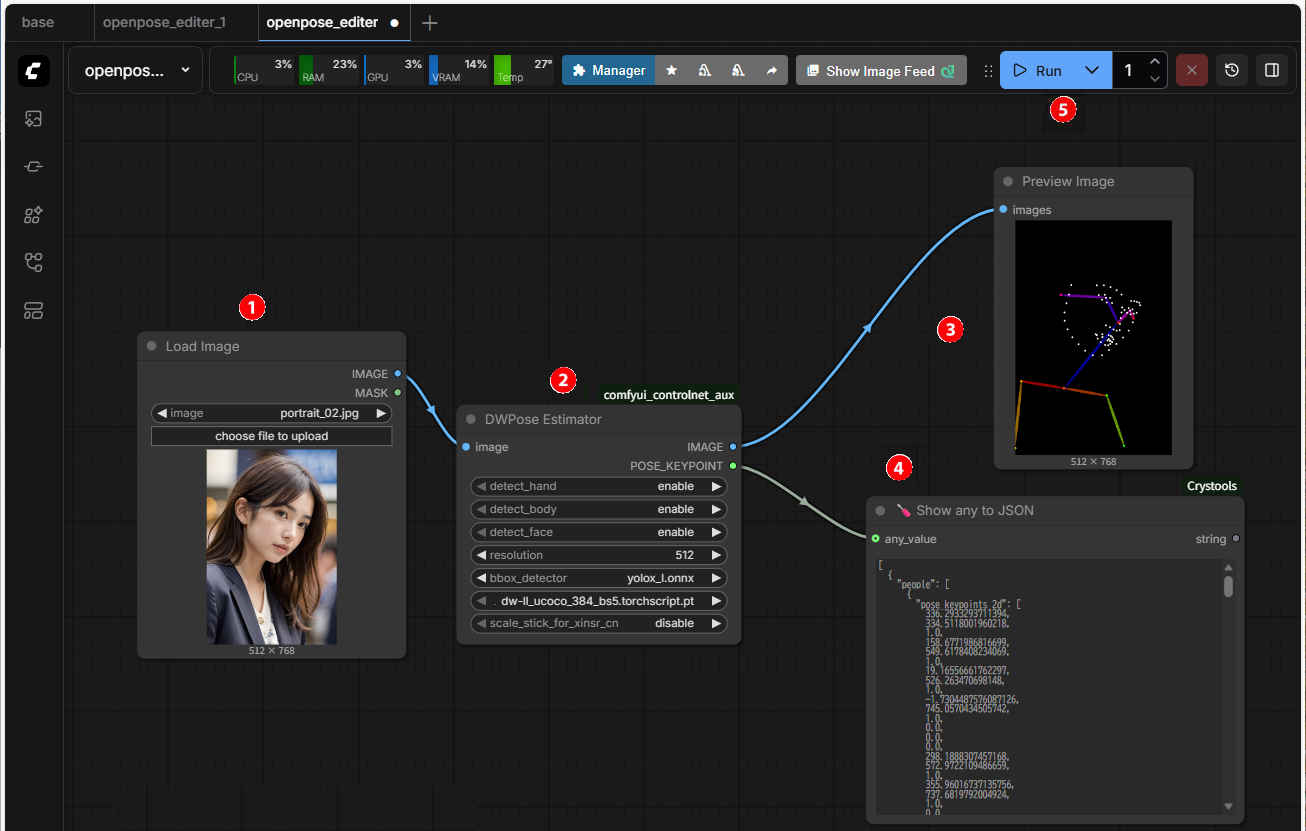Click the star icon beside Manager
The width and height of the screenshot is (1306, 831).
tap(672, 71)
